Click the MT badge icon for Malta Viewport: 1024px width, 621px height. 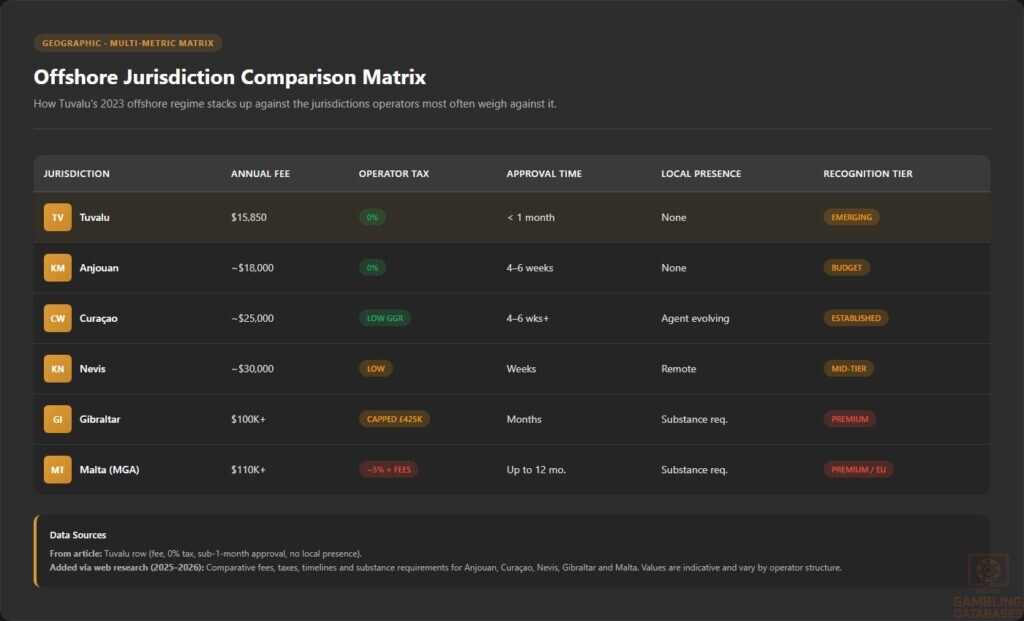(57, 470)
